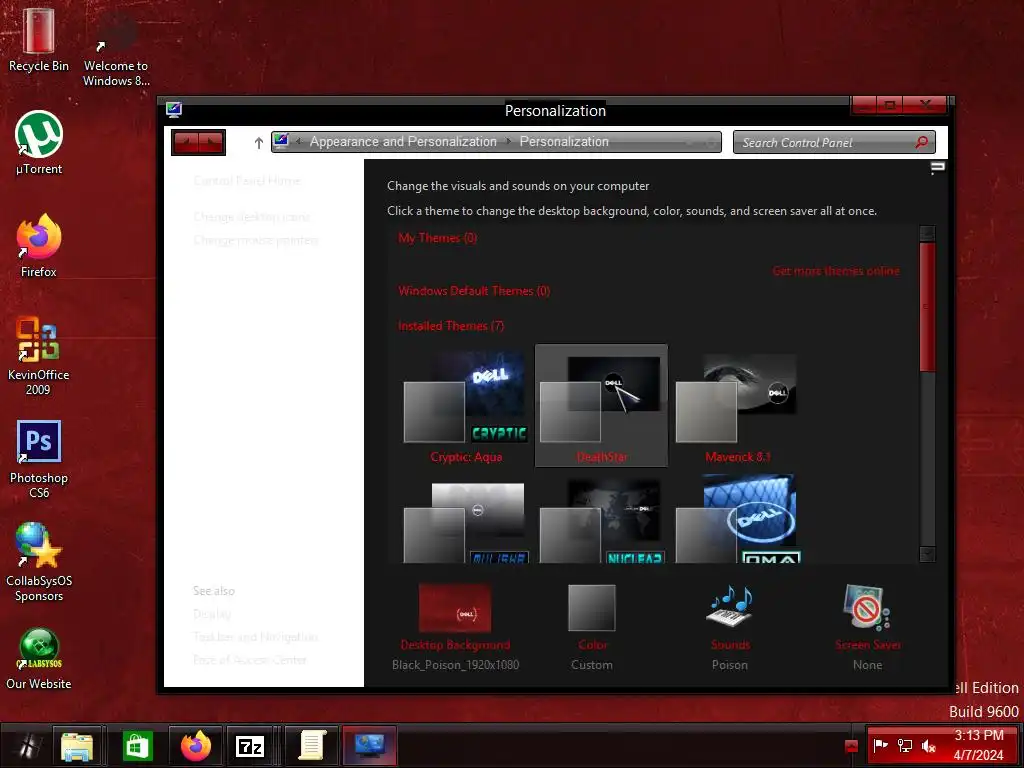
Task: Go back with the red back arrow
Action: coord(186,142)
